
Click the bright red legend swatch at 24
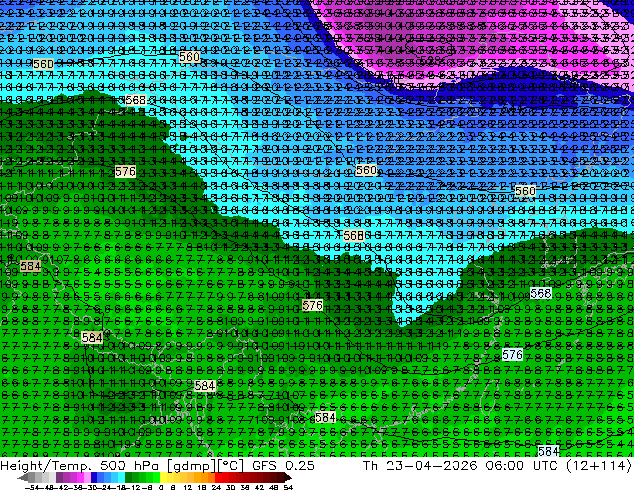coord(218,478)
